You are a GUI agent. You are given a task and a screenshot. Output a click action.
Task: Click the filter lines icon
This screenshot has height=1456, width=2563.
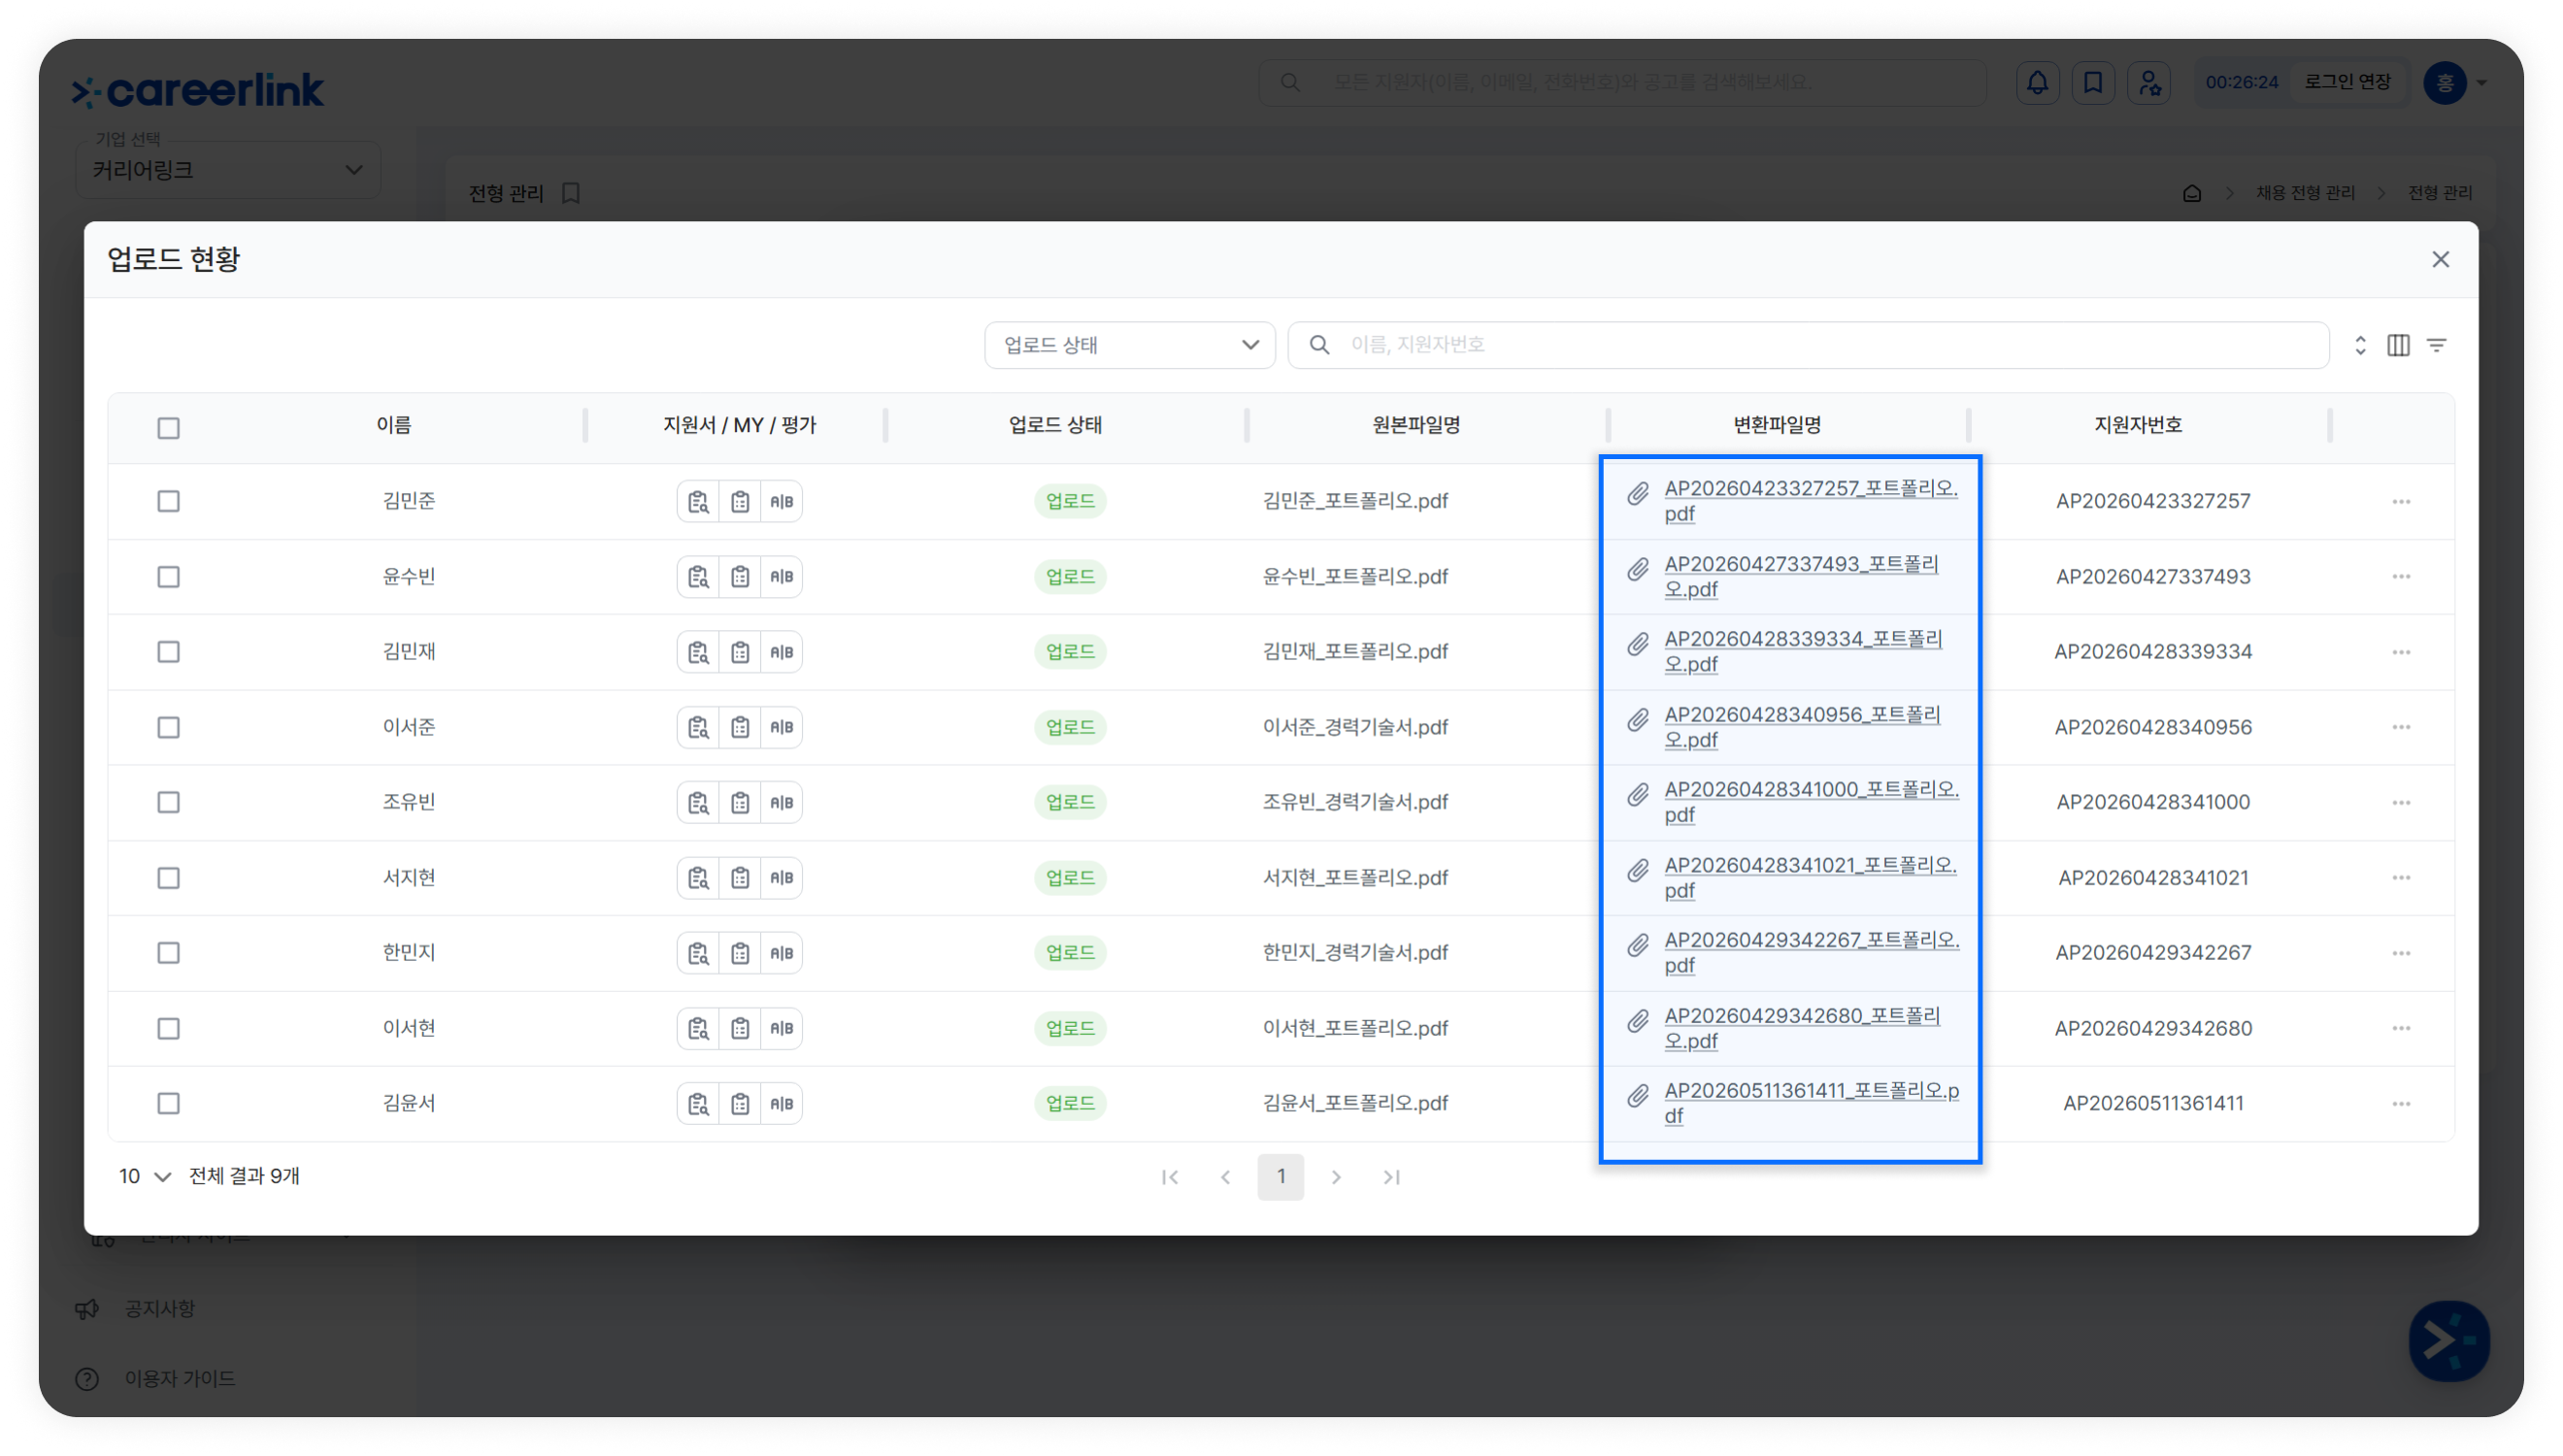coord(2437,345)
